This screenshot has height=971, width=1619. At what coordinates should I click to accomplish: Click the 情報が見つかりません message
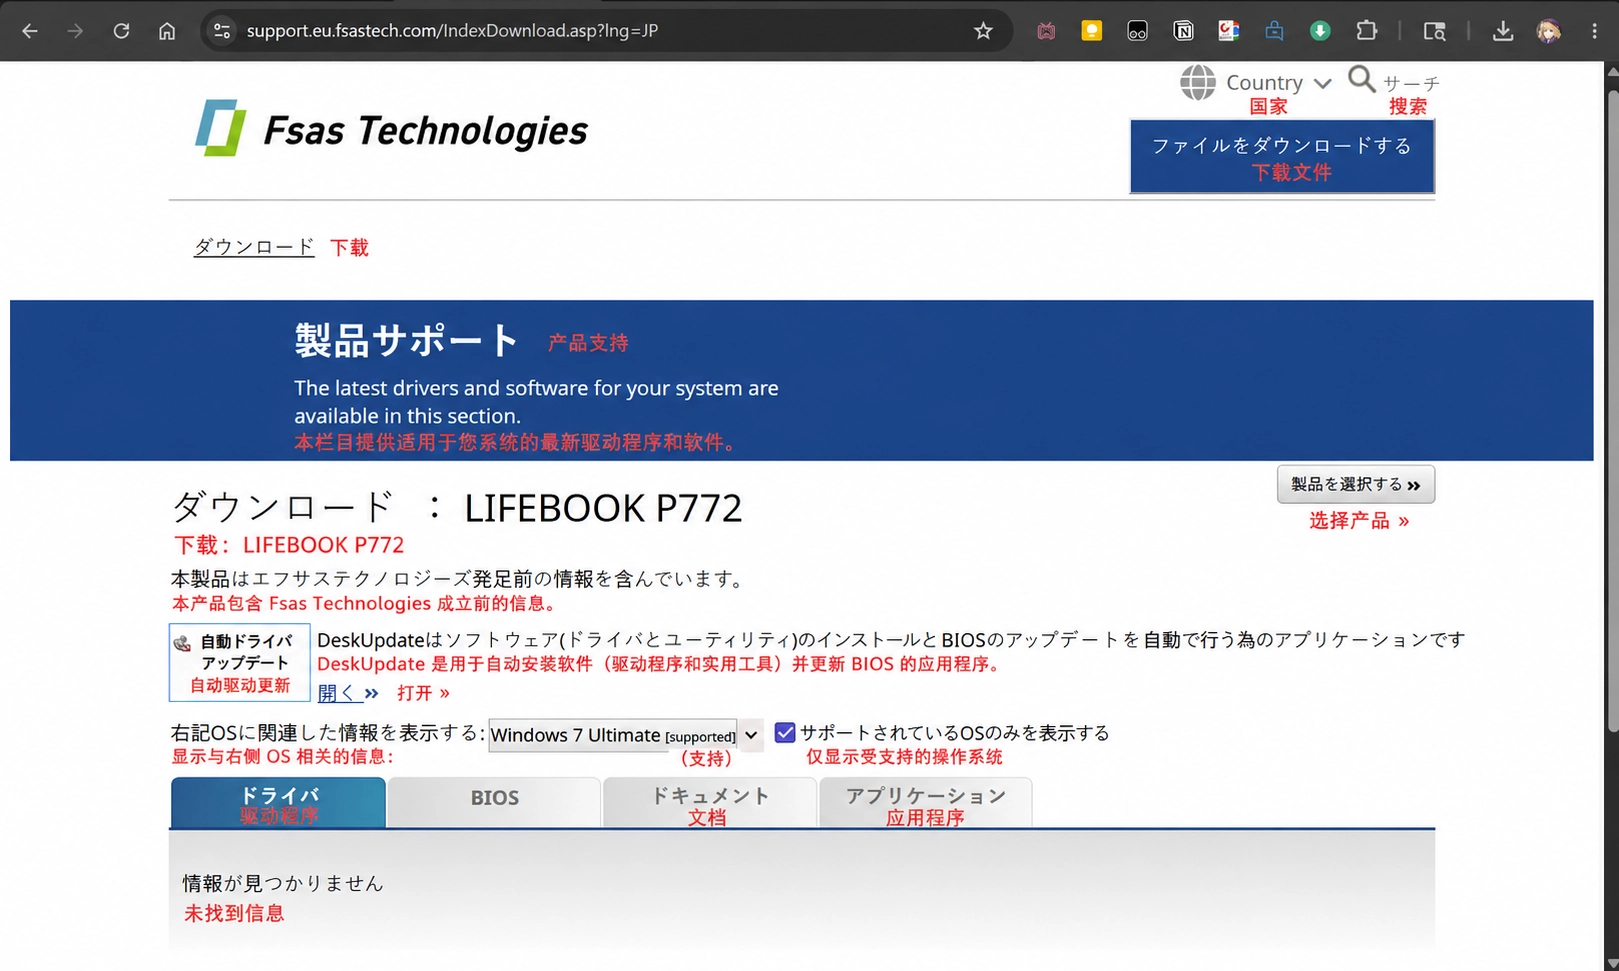(x=283, y=883)
